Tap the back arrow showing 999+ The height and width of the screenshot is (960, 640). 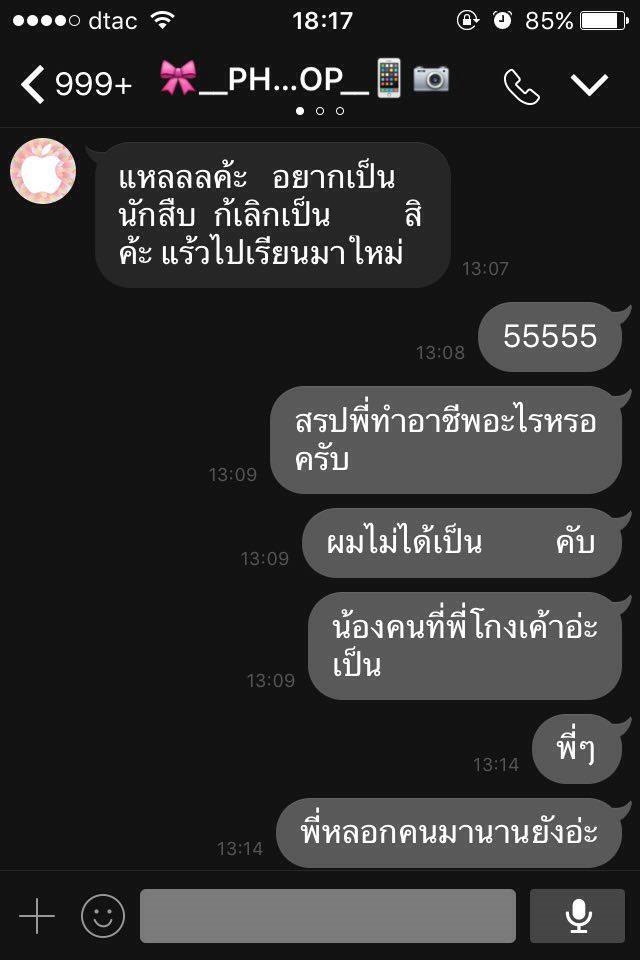click(77, 84)
